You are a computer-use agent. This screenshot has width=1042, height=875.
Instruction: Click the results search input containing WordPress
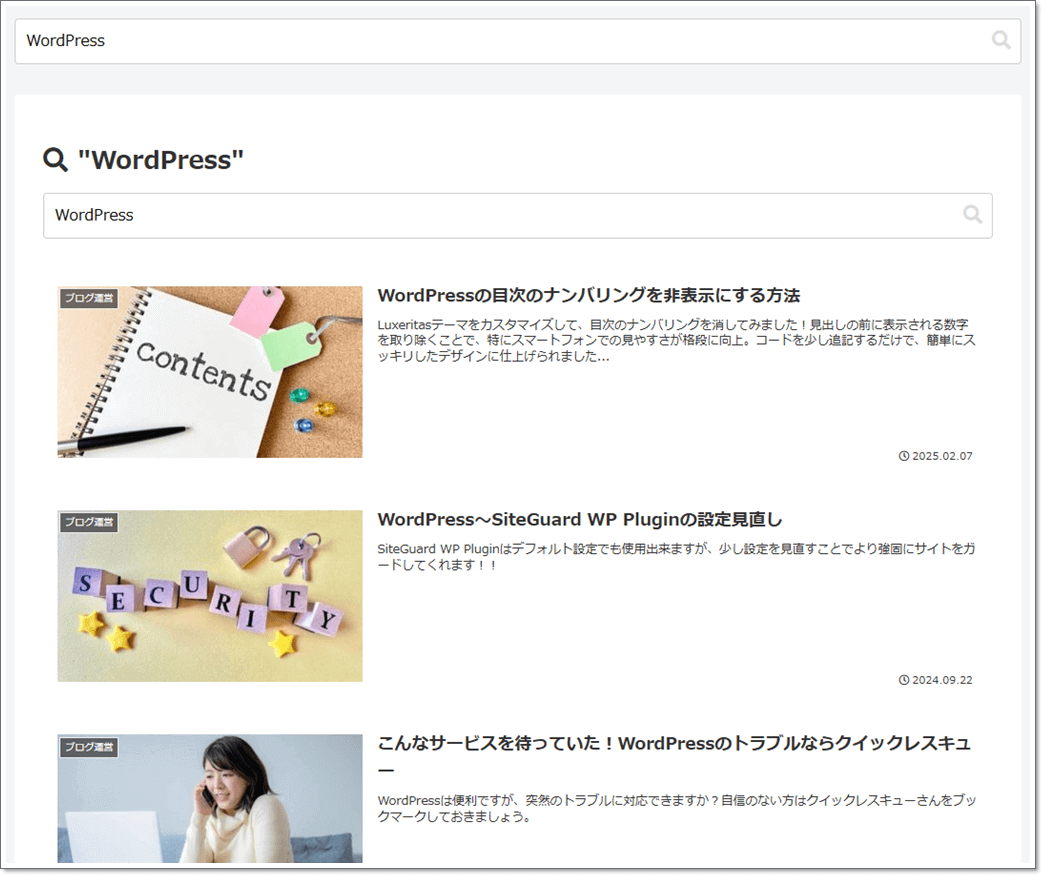tap(400, 215)
